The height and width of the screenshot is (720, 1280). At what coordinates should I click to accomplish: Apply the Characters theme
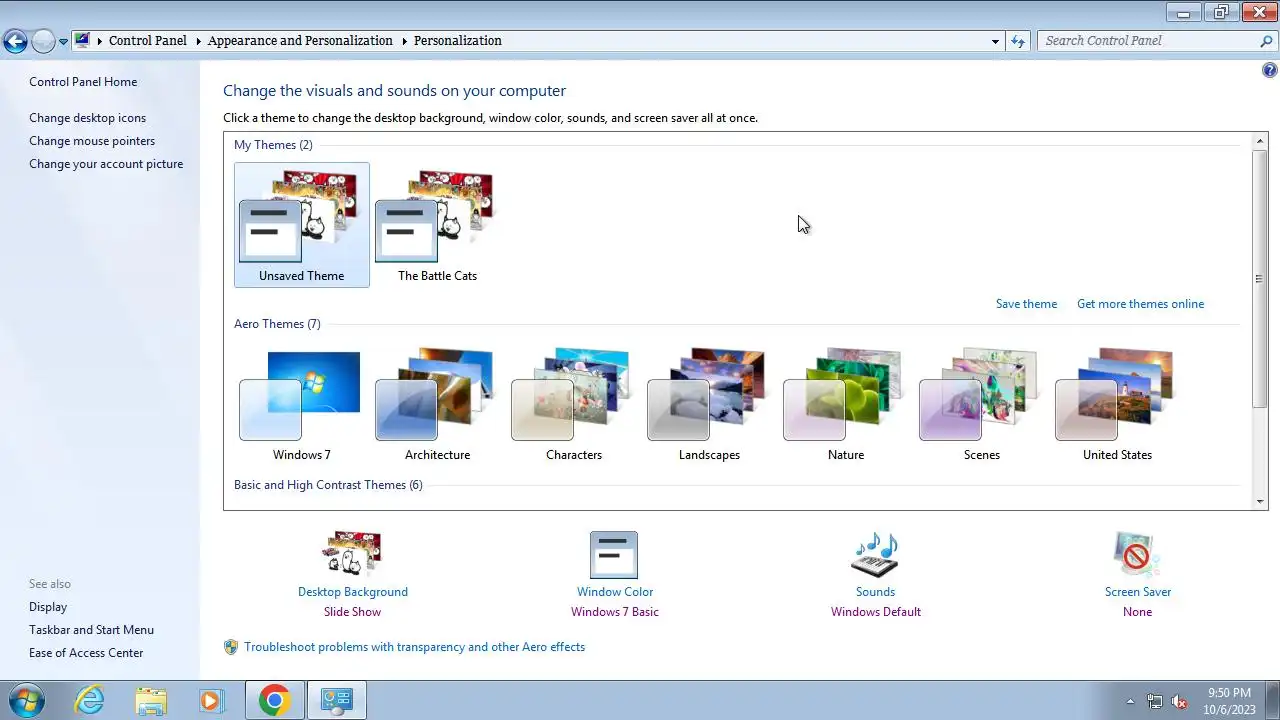573,404
